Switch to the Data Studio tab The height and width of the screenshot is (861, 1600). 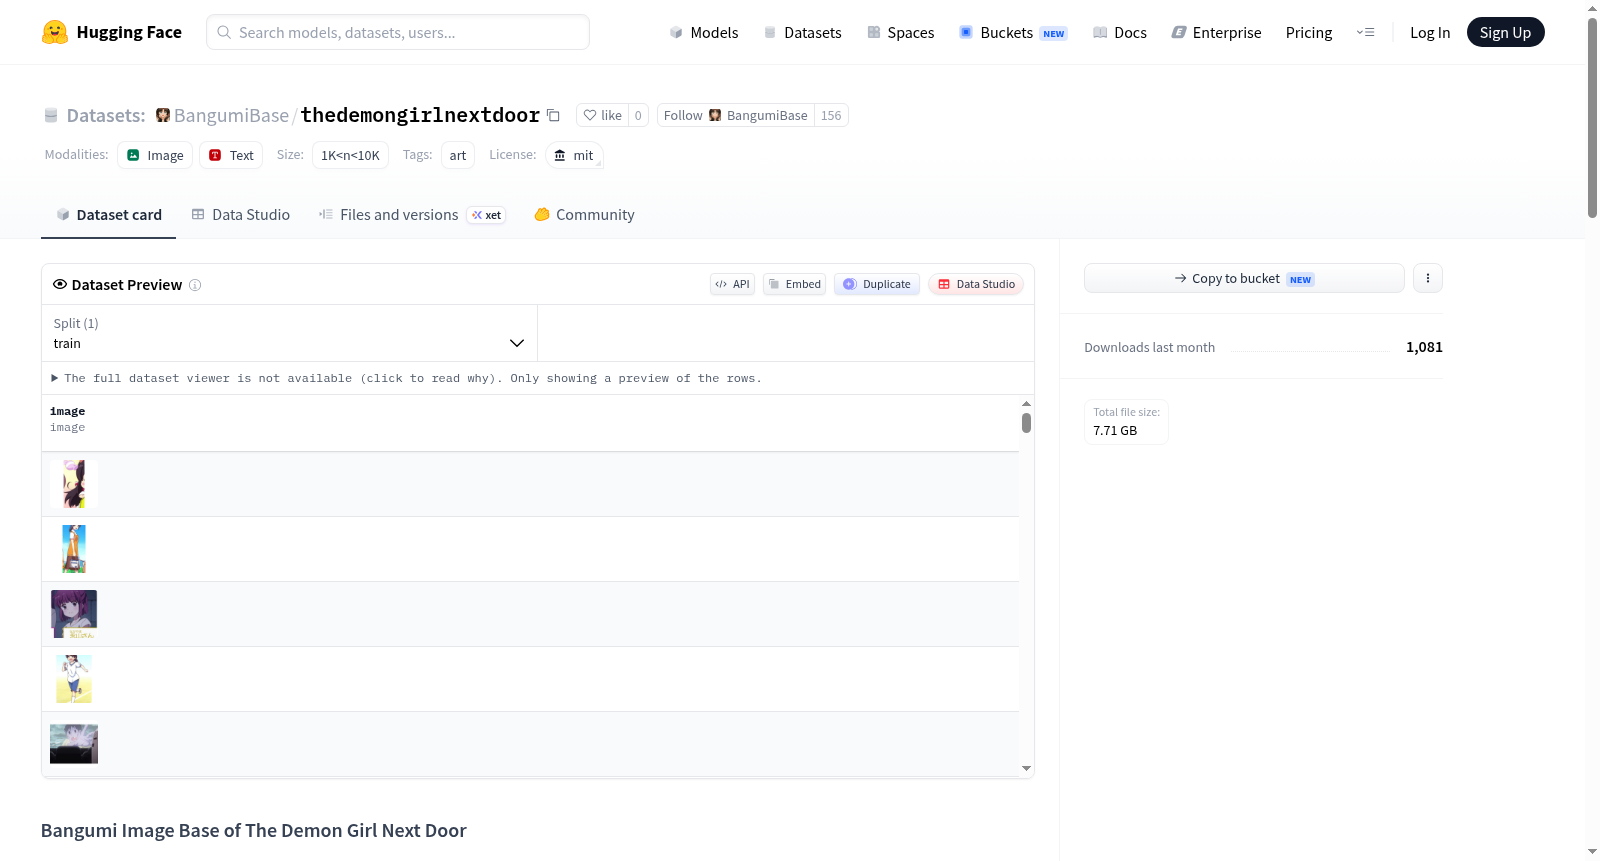coord(241,214)
